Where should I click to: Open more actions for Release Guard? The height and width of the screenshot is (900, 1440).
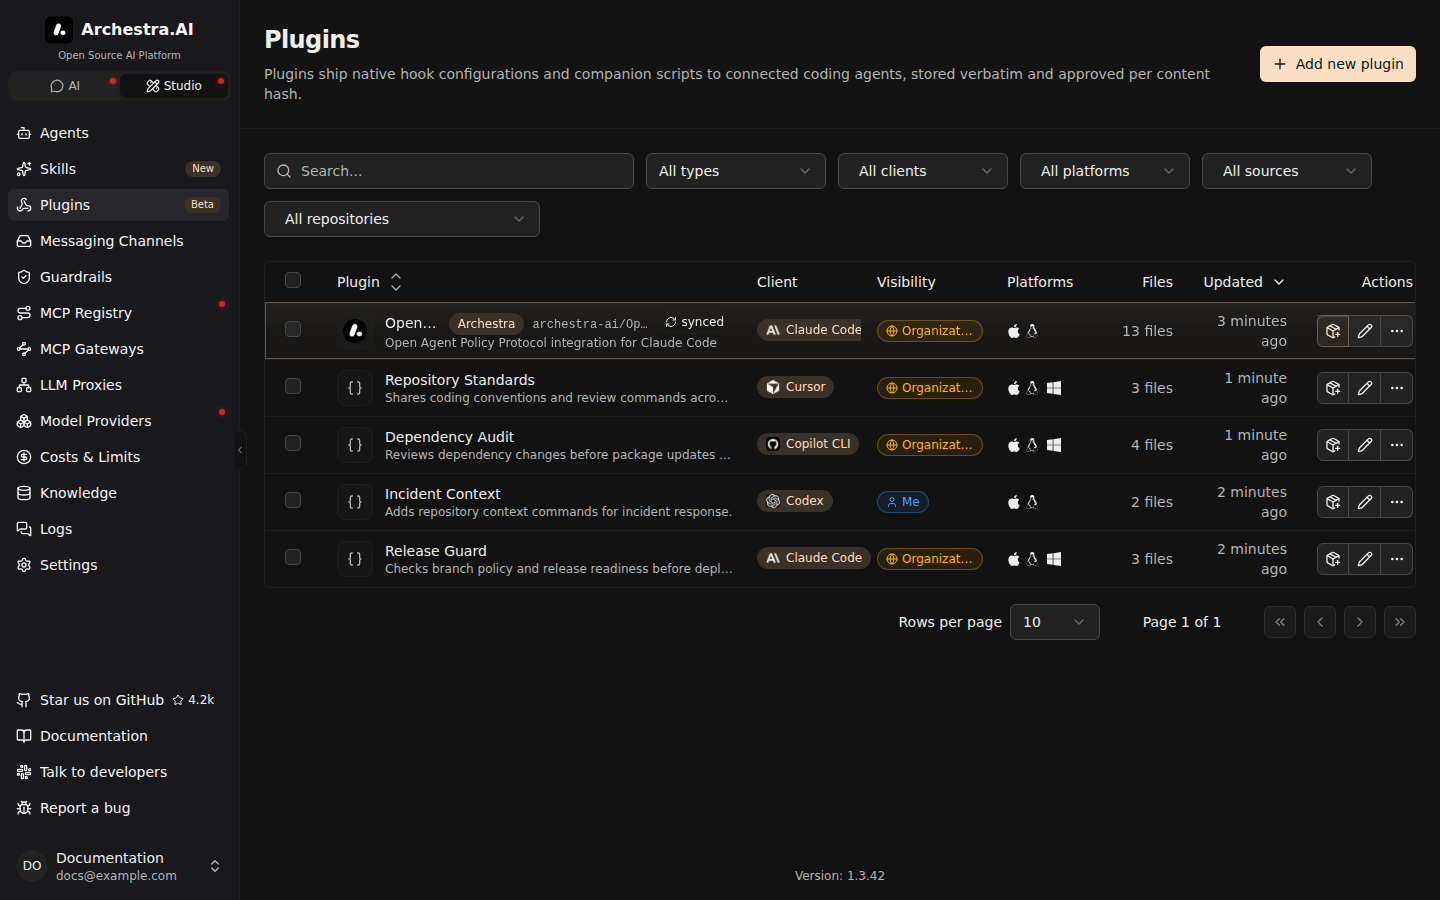tap(1397, 559)
